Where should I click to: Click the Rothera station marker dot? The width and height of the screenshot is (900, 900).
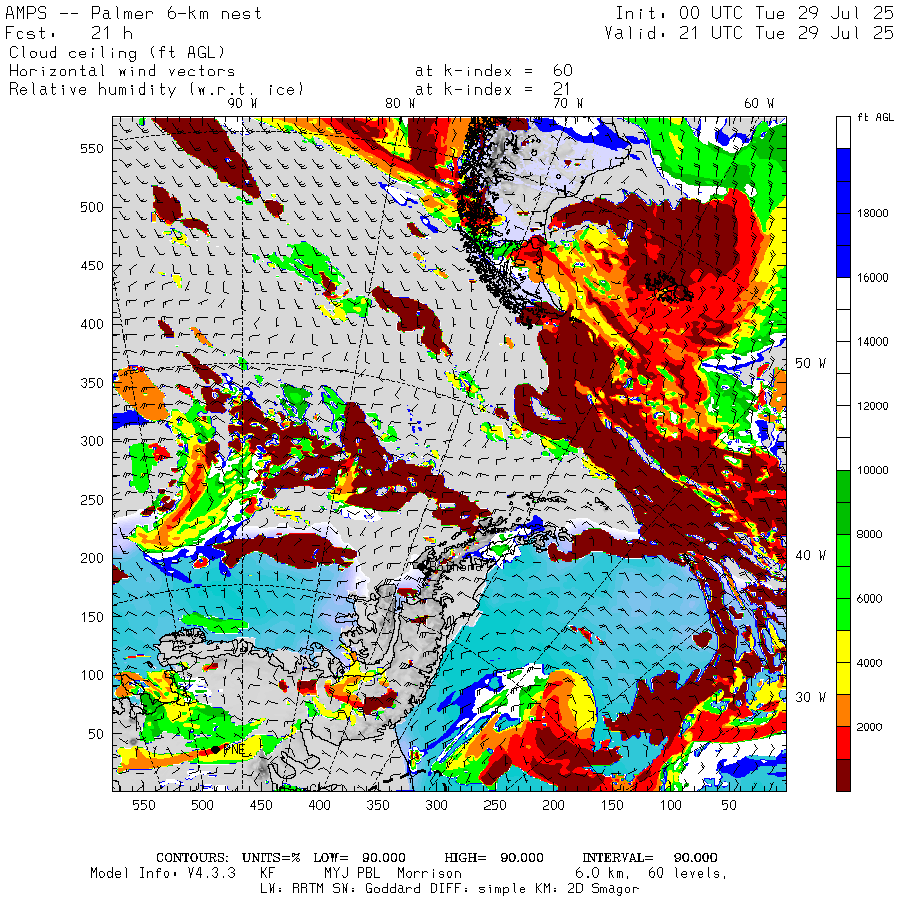pyautogui.click(x=421, y=567)
